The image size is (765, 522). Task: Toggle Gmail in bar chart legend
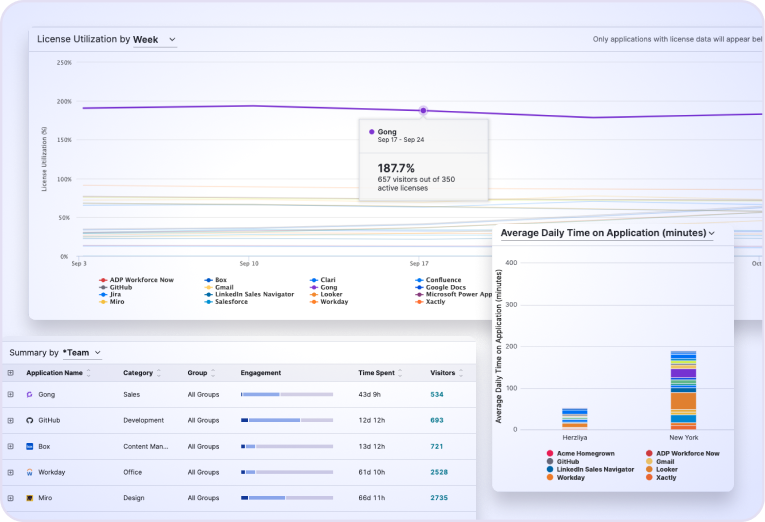coord(660,462)
